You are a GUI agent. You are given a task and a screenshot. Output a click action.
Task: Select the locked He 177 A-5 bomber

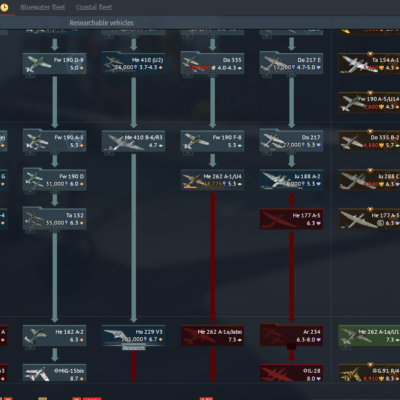(291, 219)
